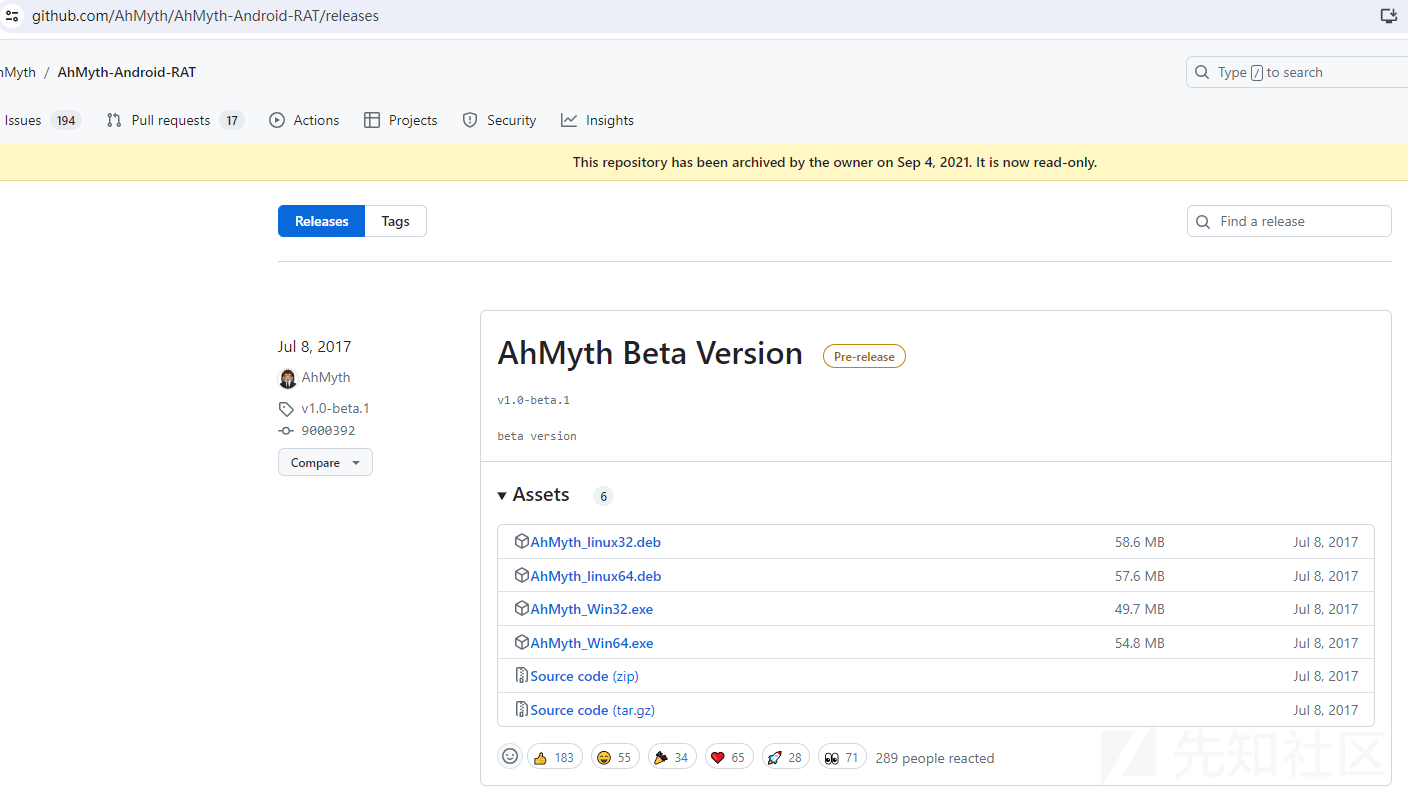
Task: Download AhMyth_linux32.deb
Action: coord(595,542)
